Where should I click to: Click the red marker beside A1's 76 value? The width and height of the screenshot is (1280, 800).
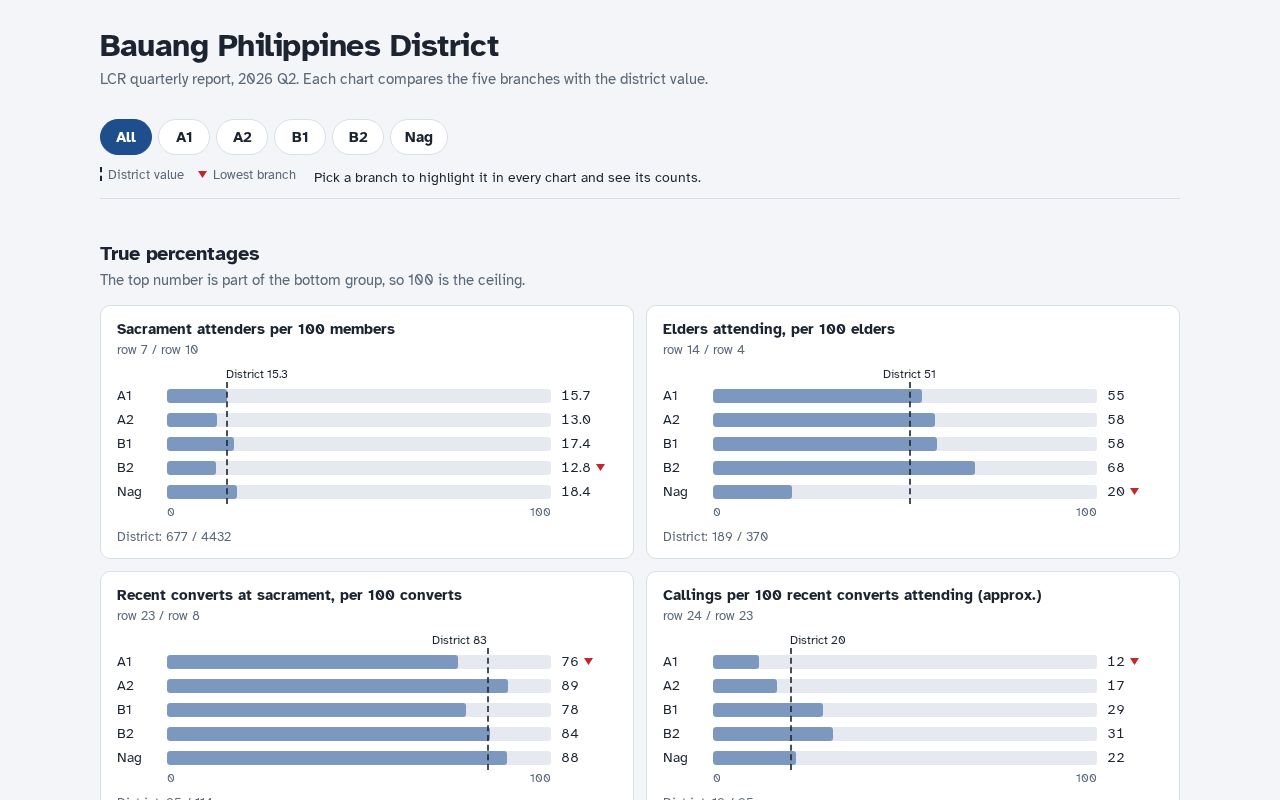589,661
